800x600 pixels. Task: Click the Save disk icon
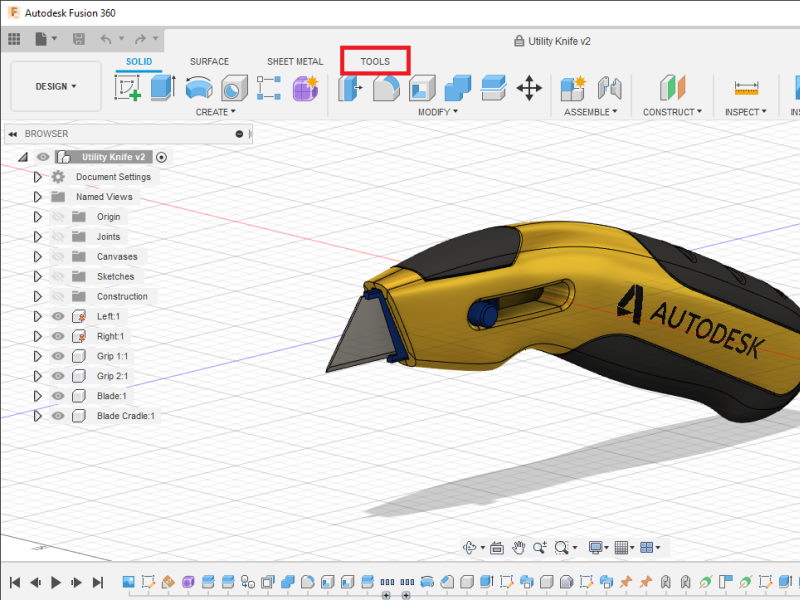(79, 39)
